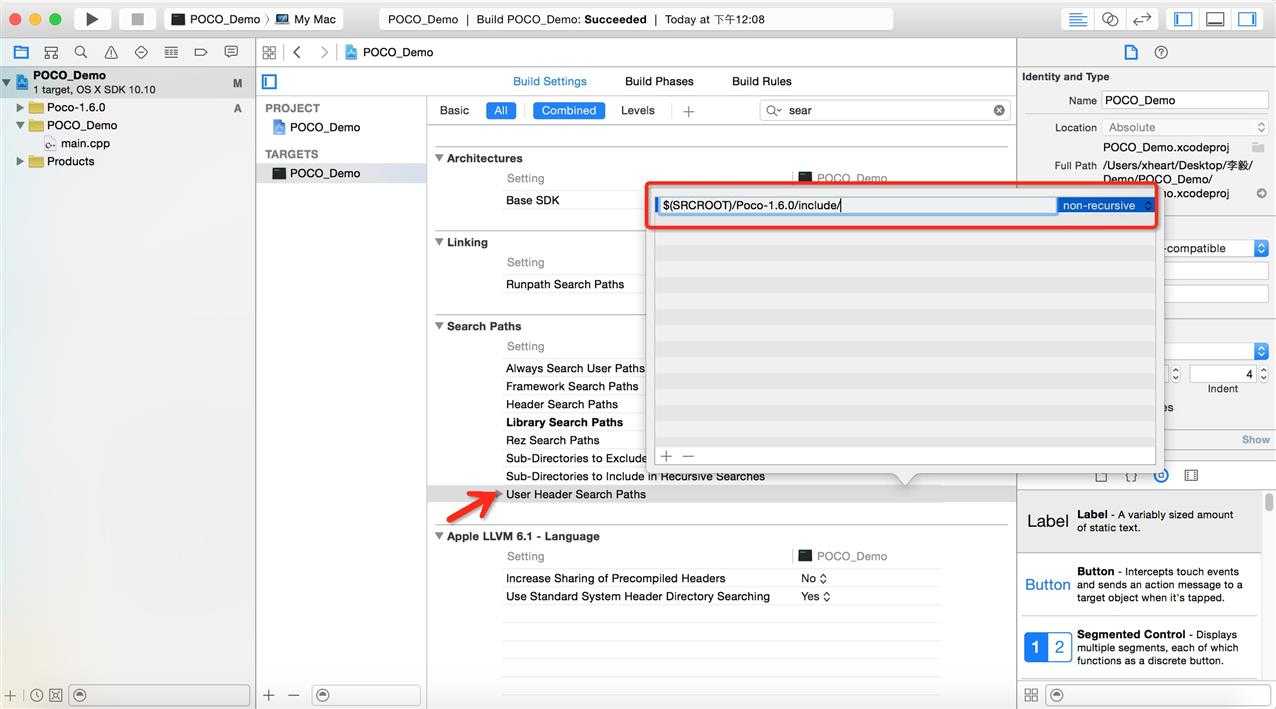
Task: Add a new search path entry in popover
Action: pyautogui.click(x=666, y=456)
